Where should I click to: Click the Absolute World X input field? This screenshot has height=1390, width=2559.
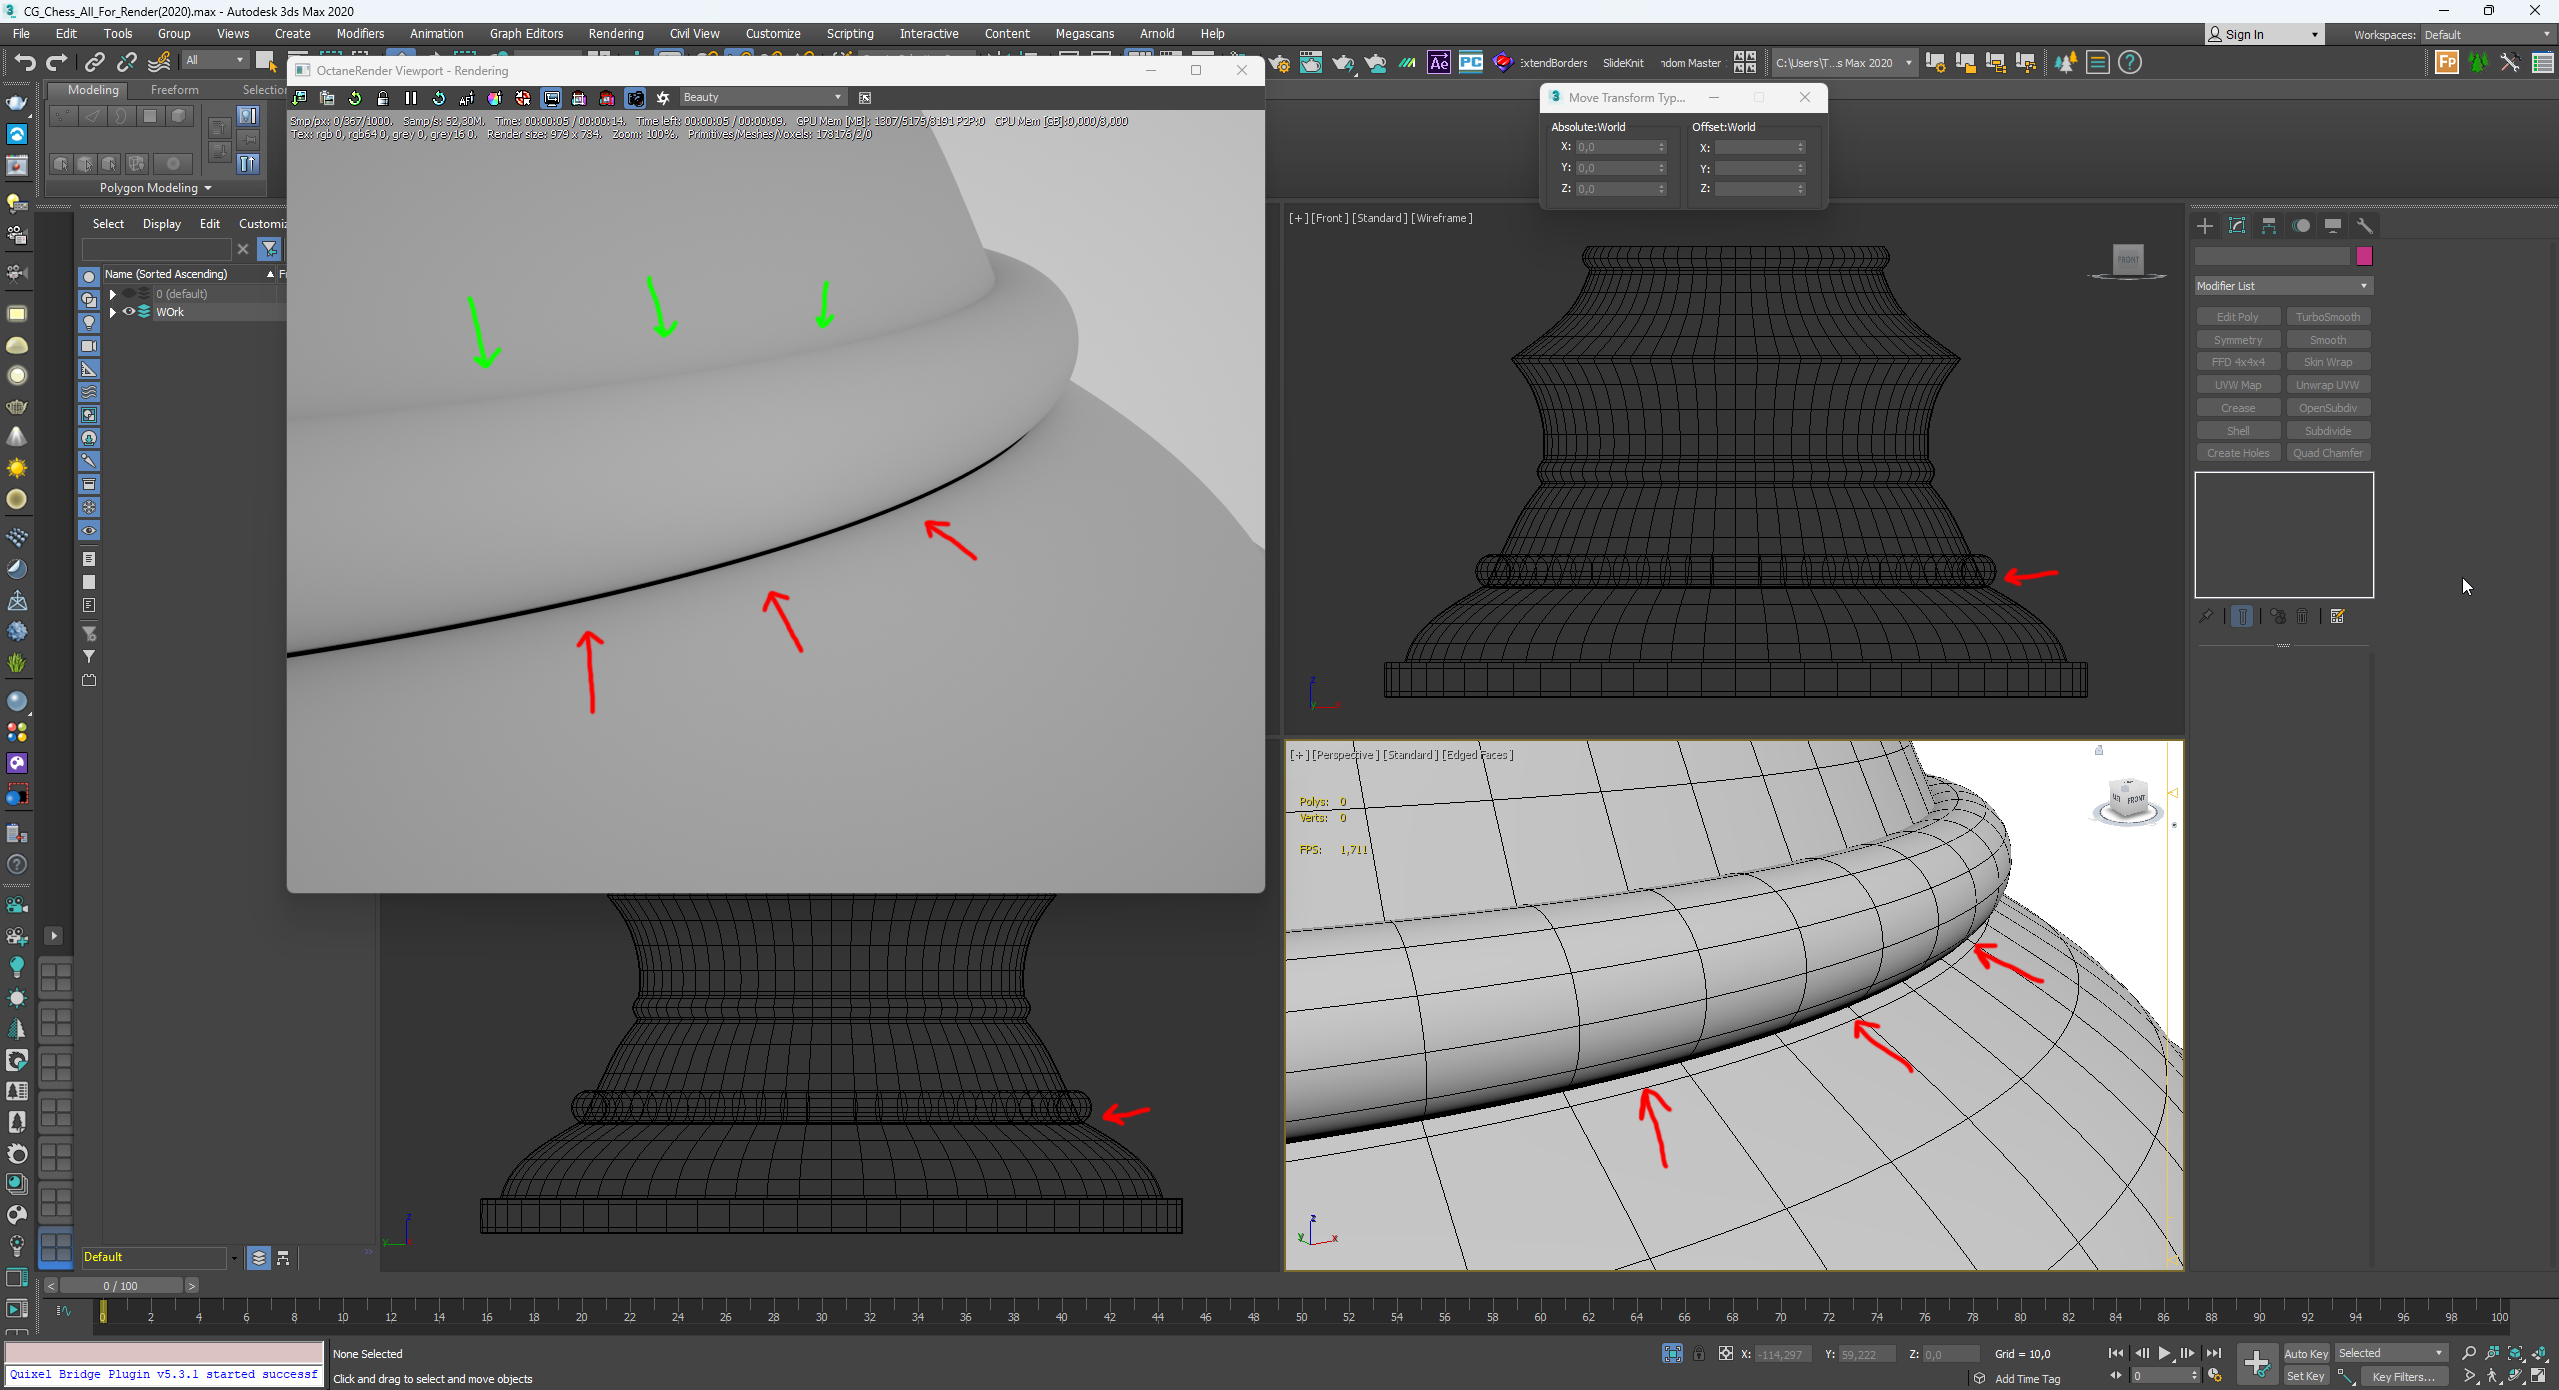point(1614,147)
